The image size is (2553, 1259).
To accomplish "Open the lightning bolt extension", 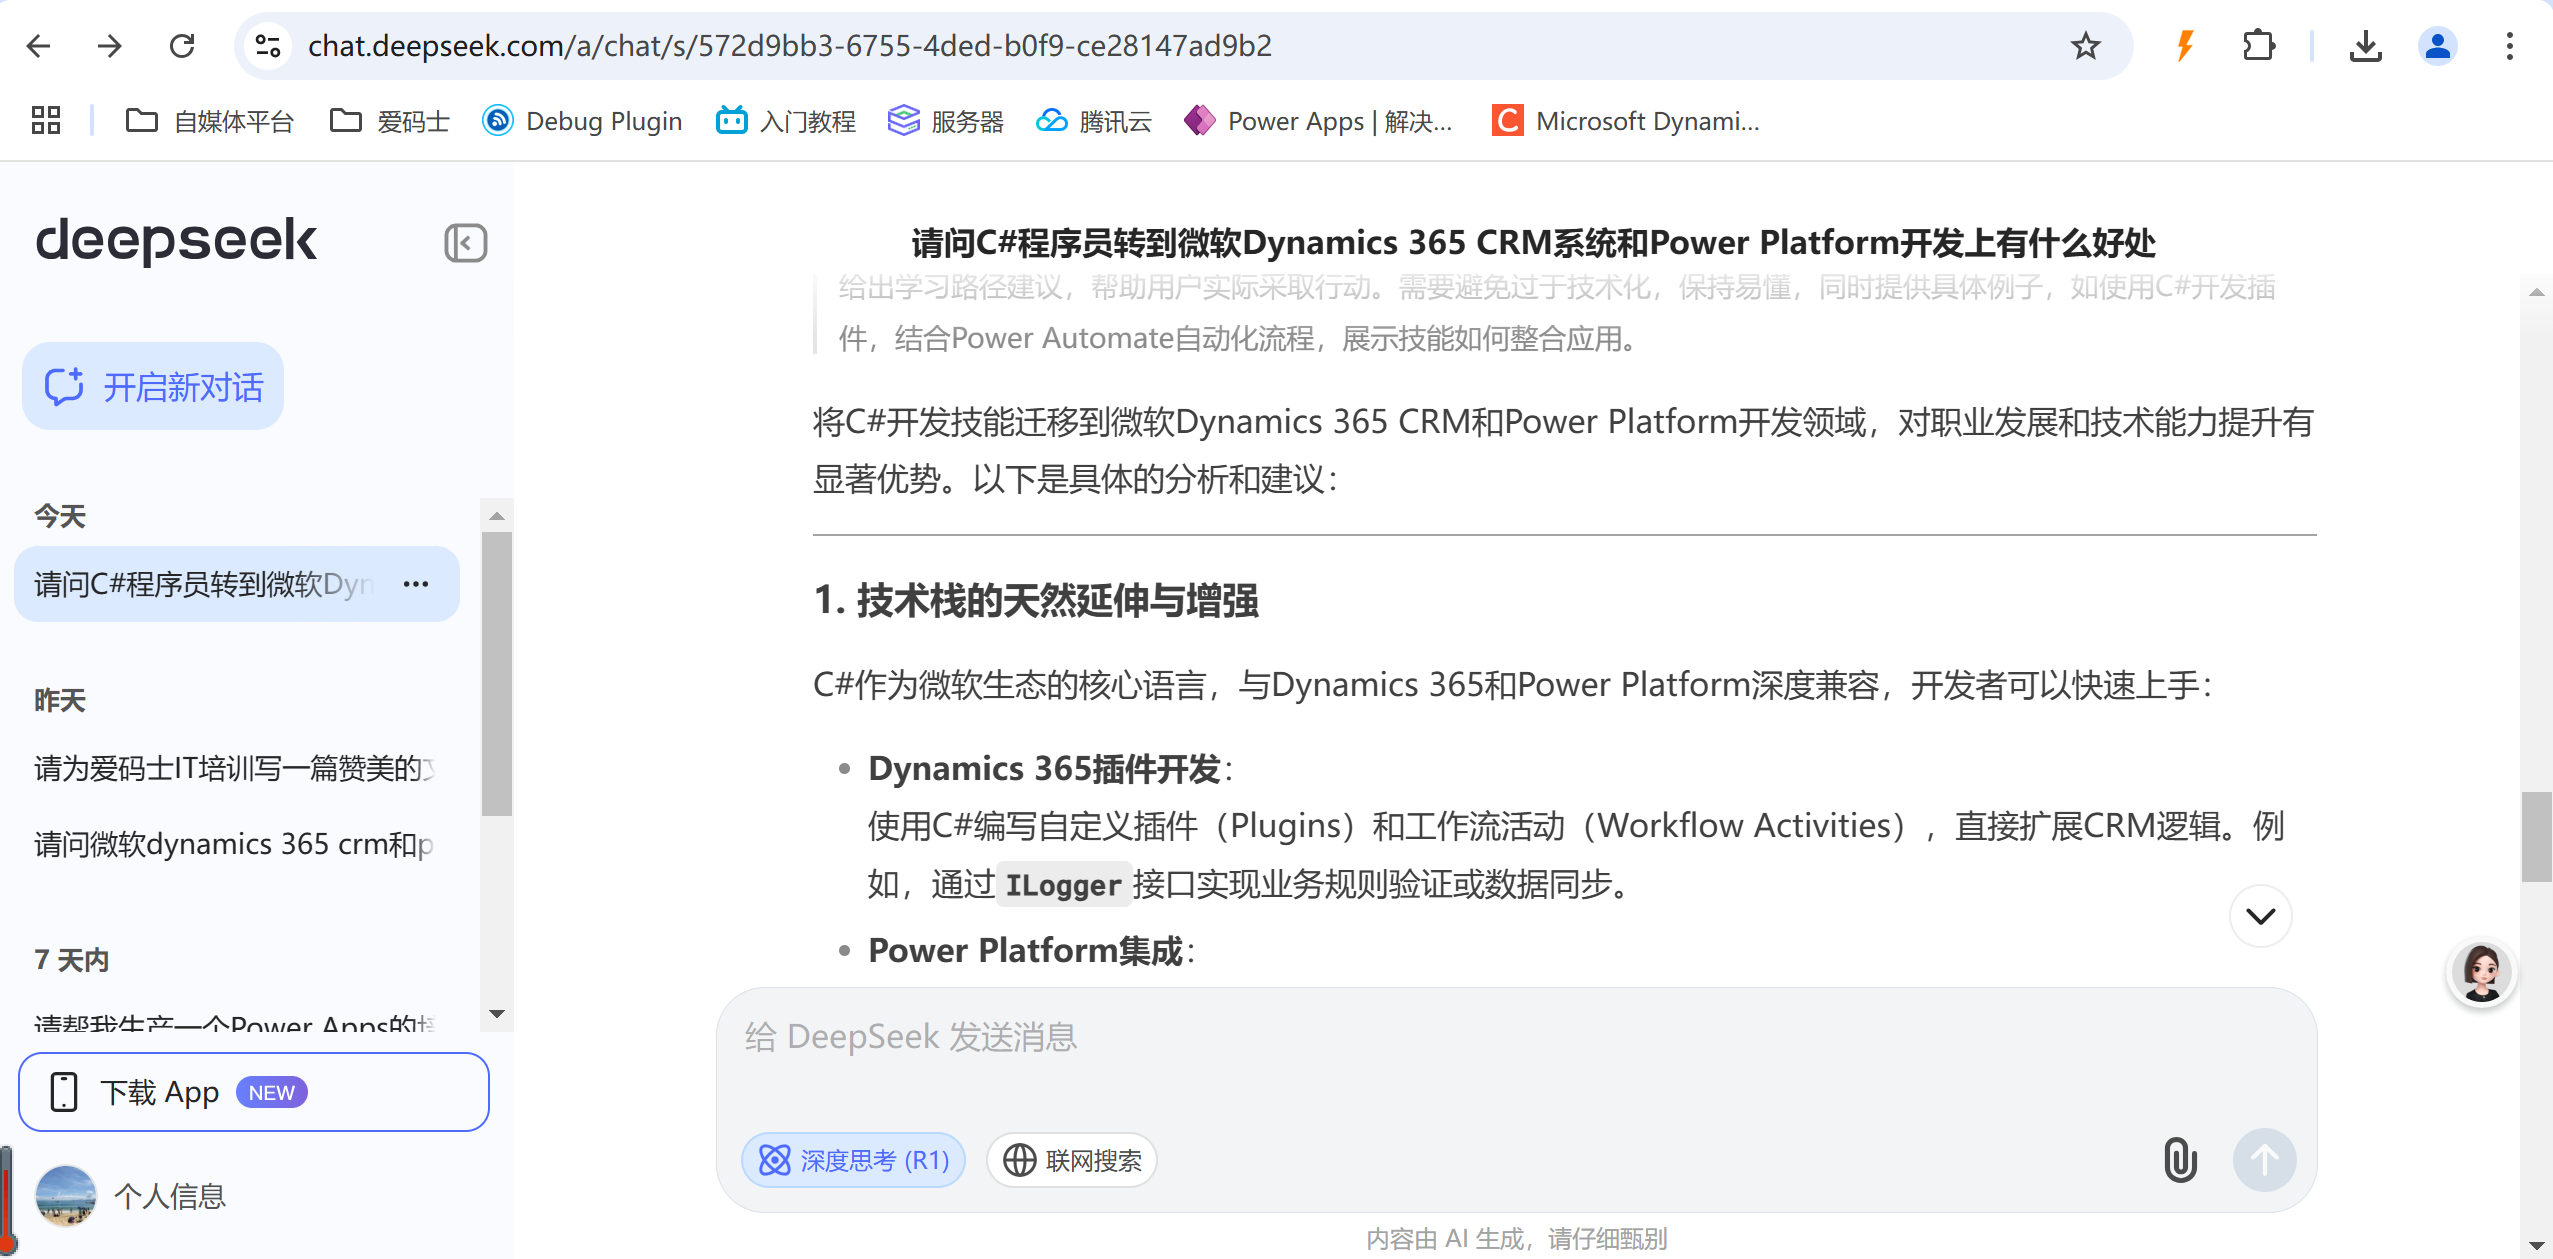I will 2185,46.
